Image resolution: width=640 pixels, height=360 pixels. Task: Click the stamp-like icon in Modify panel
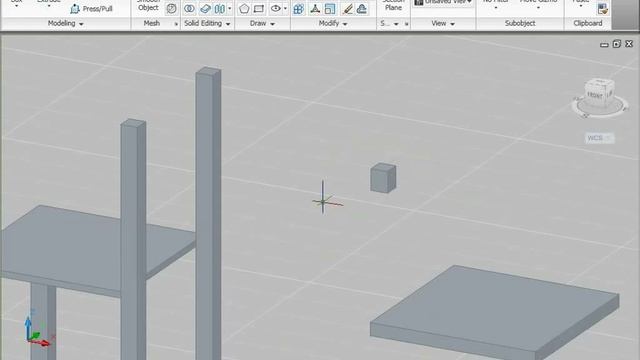coord(362,9)
